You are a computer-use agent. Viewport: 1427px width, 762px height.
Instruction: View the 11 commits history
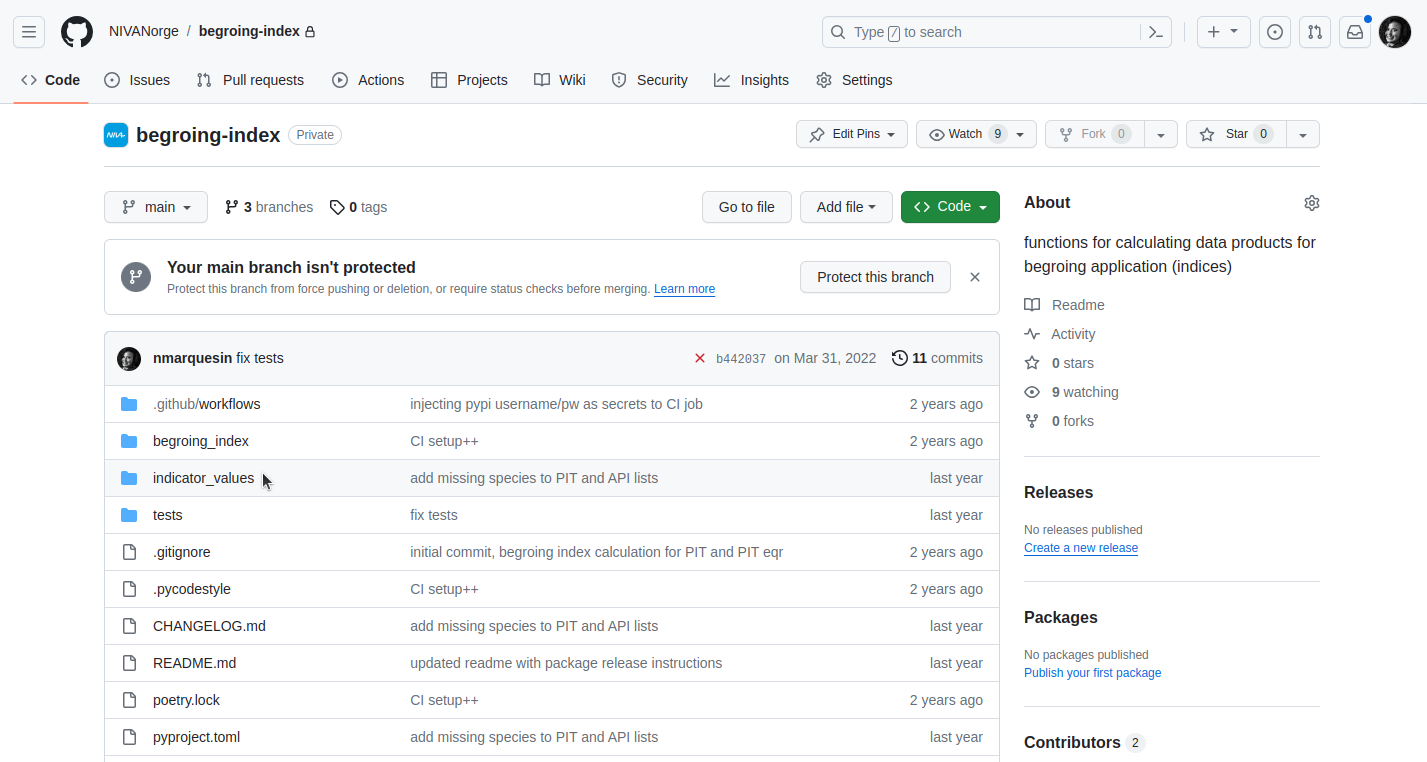(937, 358)
